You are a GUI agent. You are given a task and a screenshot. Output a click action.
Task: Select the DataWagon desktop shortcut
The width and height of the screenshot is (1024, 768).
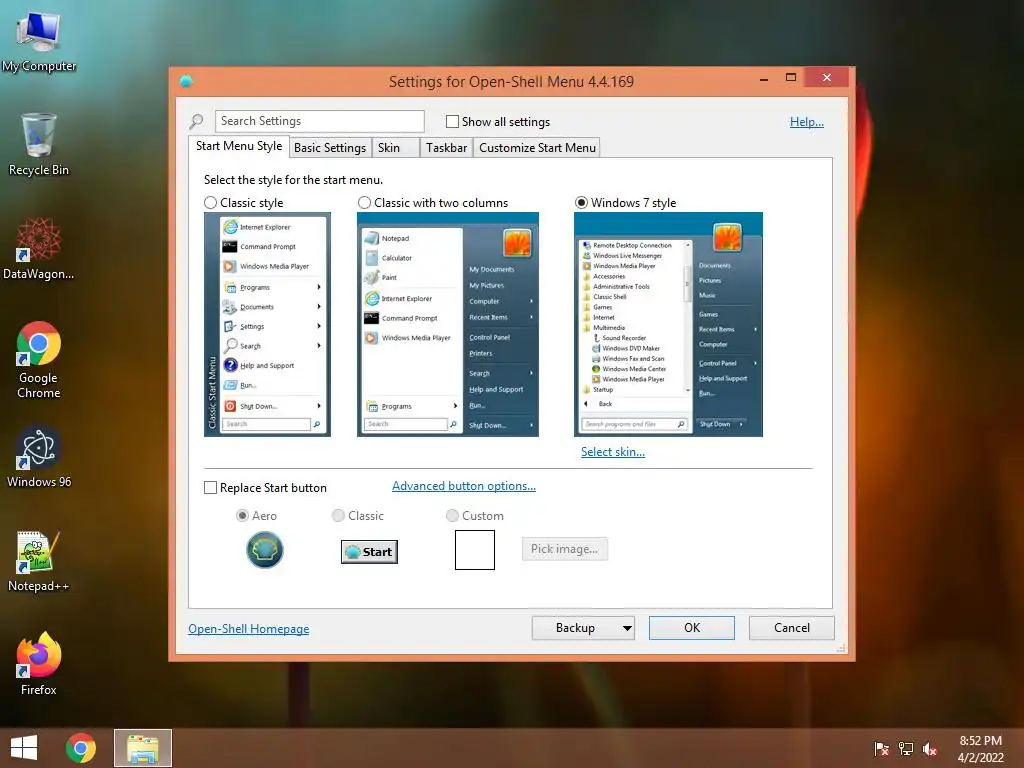[x=39, y=249]
